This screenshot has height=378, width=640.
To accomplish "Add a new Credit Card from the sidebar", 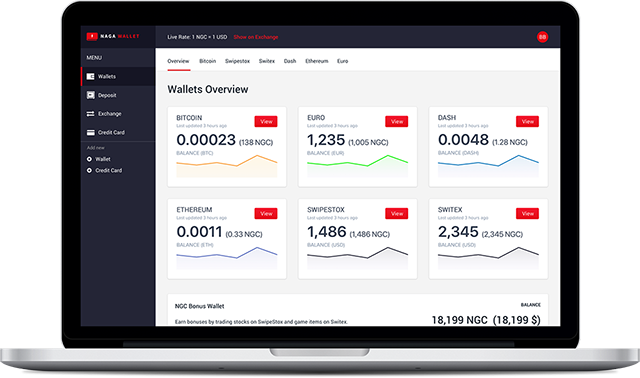I will [x=104, y=171].
